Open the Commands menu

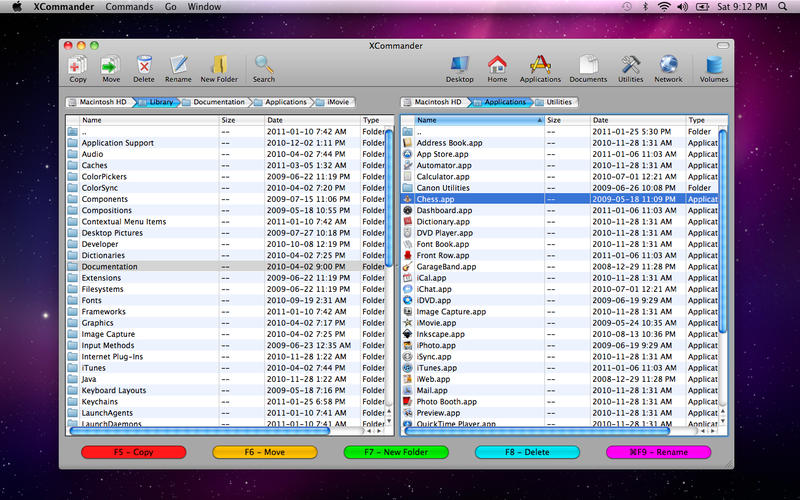coord(129,7)
